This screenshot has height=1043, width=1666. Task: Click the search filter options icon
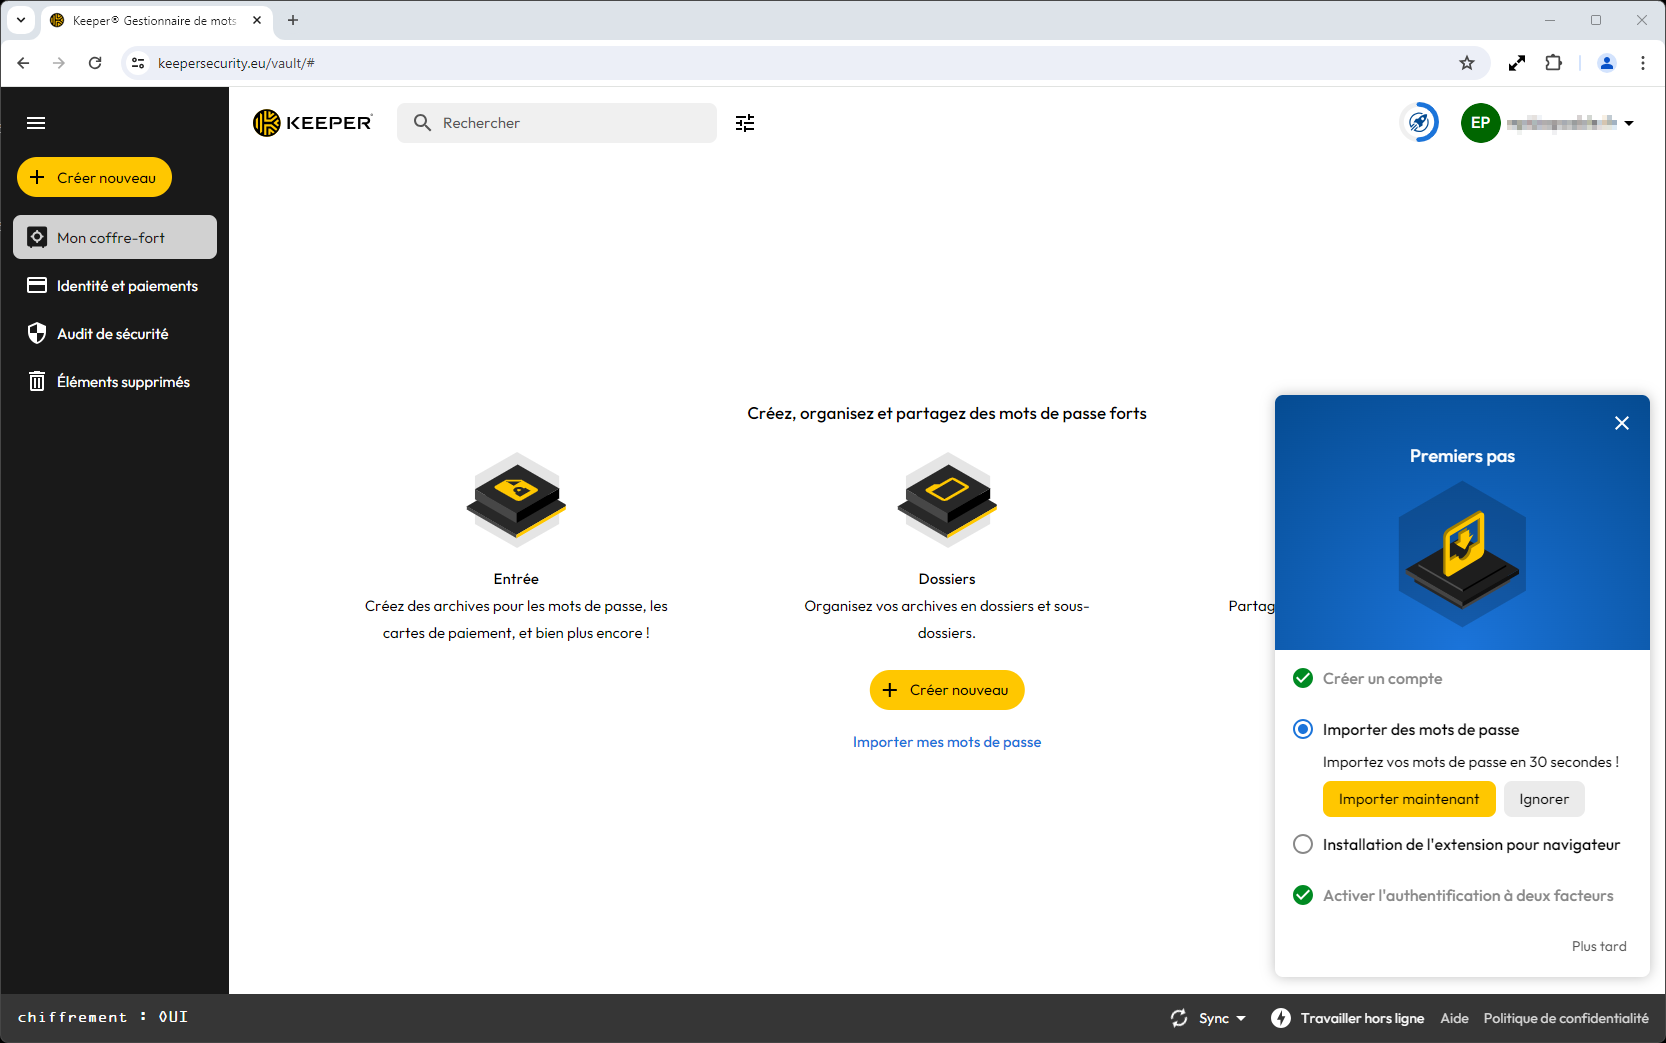pyautogui.click(x=745, y=123)
